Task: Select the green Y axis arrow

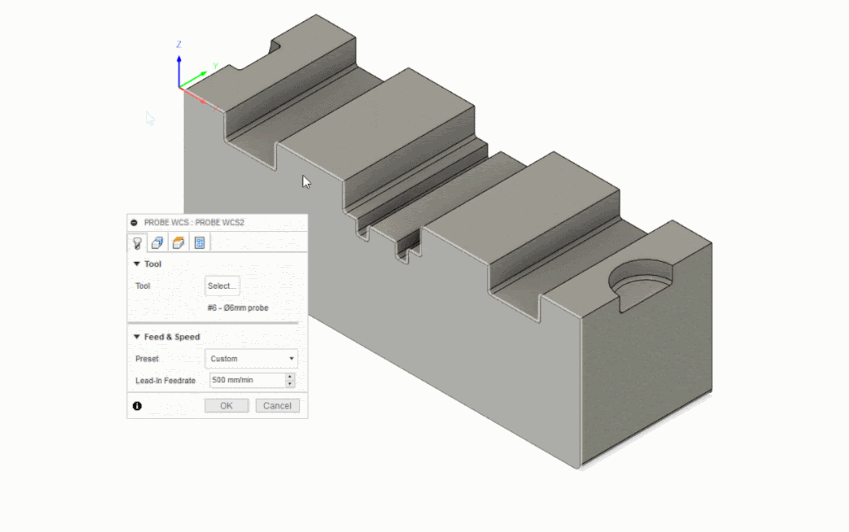Action: pos(193,79)
